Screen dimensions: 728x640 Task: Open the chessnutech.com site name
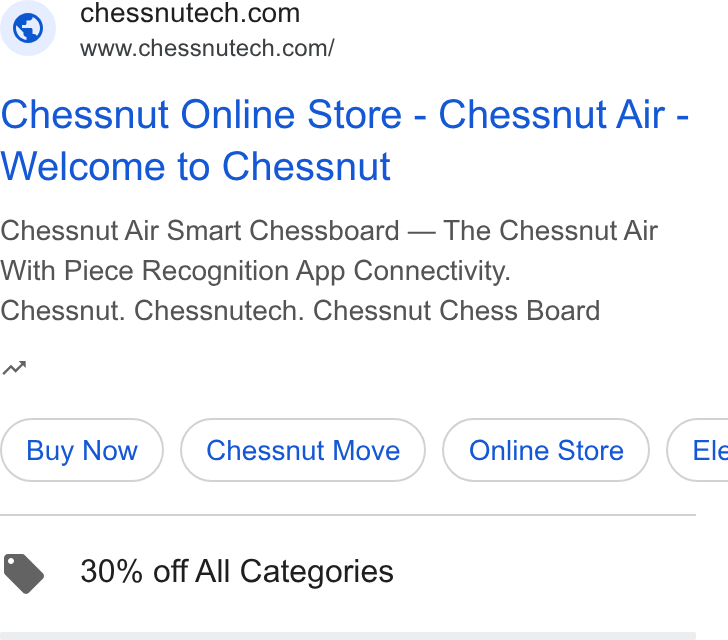click(190, 13)
